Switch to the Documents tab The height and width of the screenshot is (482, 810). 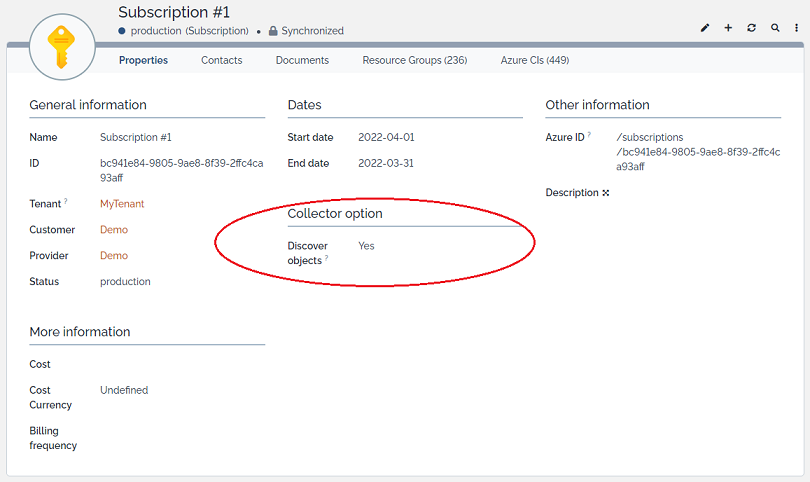[302, 60]
